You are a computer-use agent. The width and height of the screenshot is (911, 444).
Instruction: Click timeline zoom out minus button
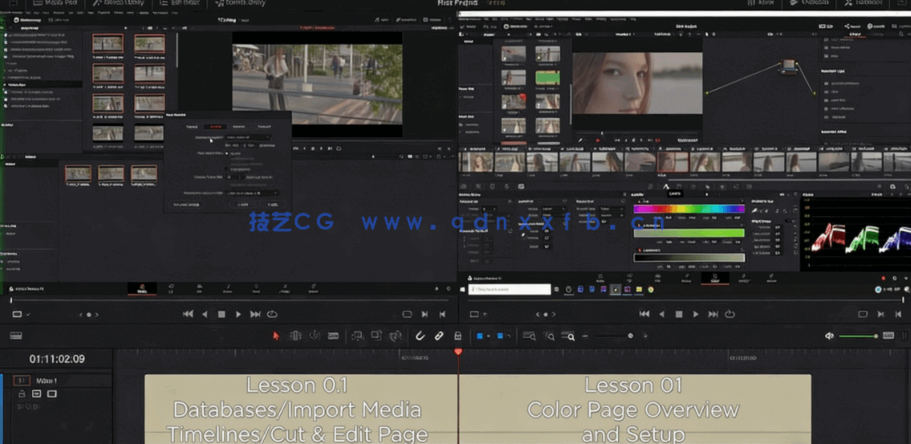(586, 336)
